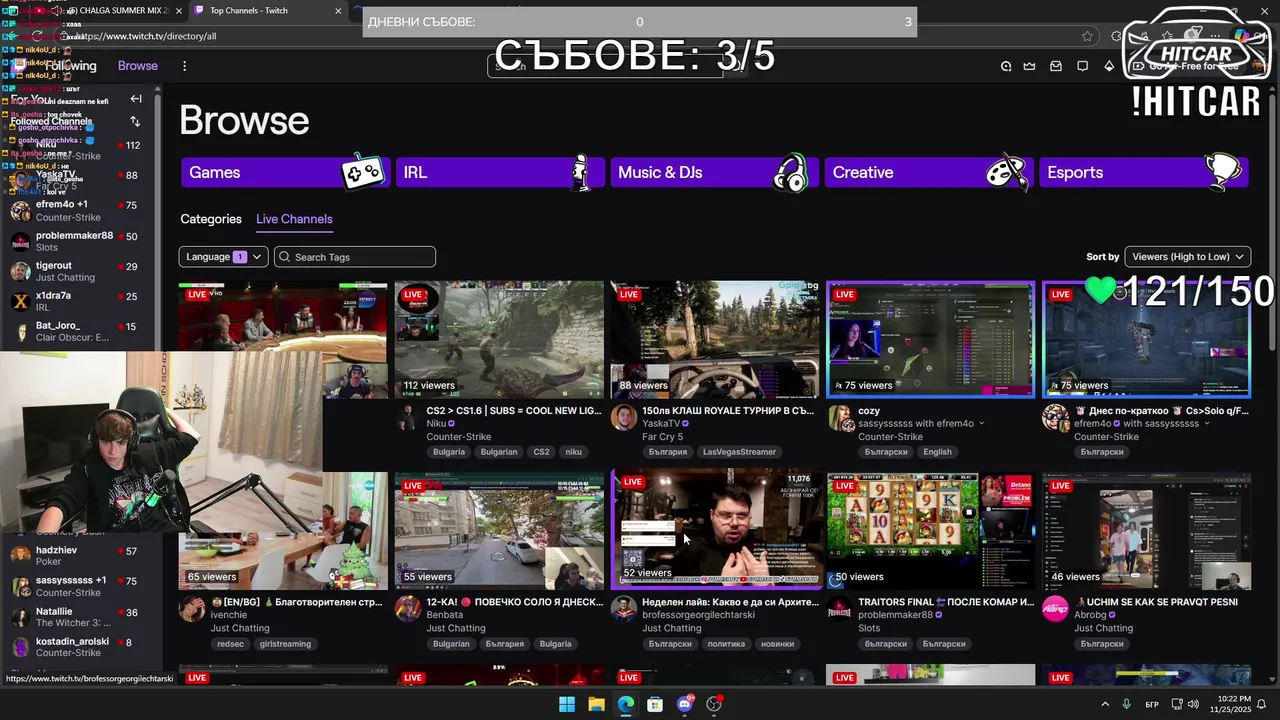Open Discord from the taskbar
The width and height of the screenshot is (1280, 720).
685,704
